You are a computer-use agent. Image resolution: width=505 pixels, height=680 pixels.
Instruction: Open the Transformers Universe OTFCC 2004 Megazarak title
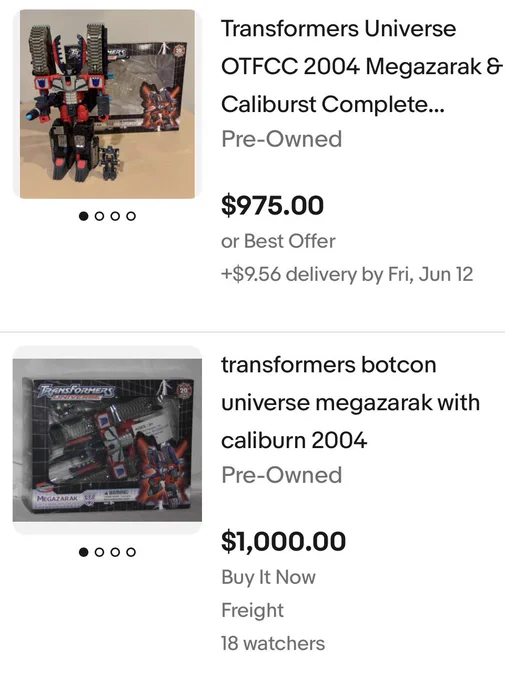[x=362, y=66]
